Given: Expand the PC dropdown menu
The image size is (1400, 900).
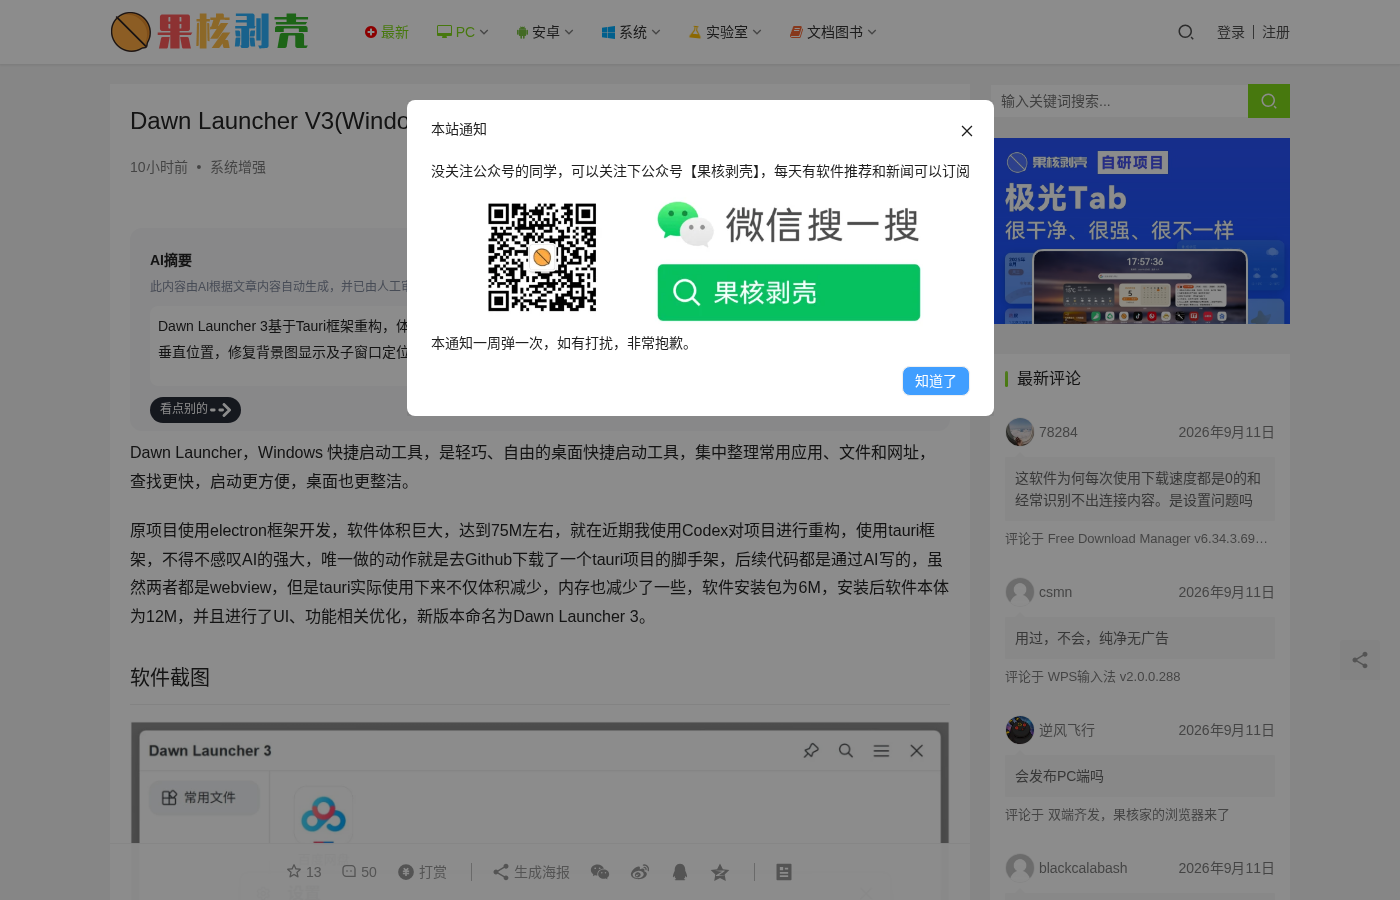Looking at the screenshot, I should point(463,32).
